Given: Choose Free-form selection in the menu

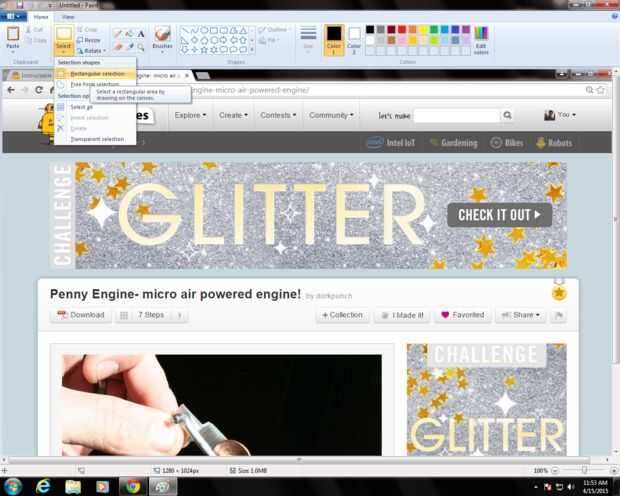Looking at the screenshot, I should click(95, 84).
